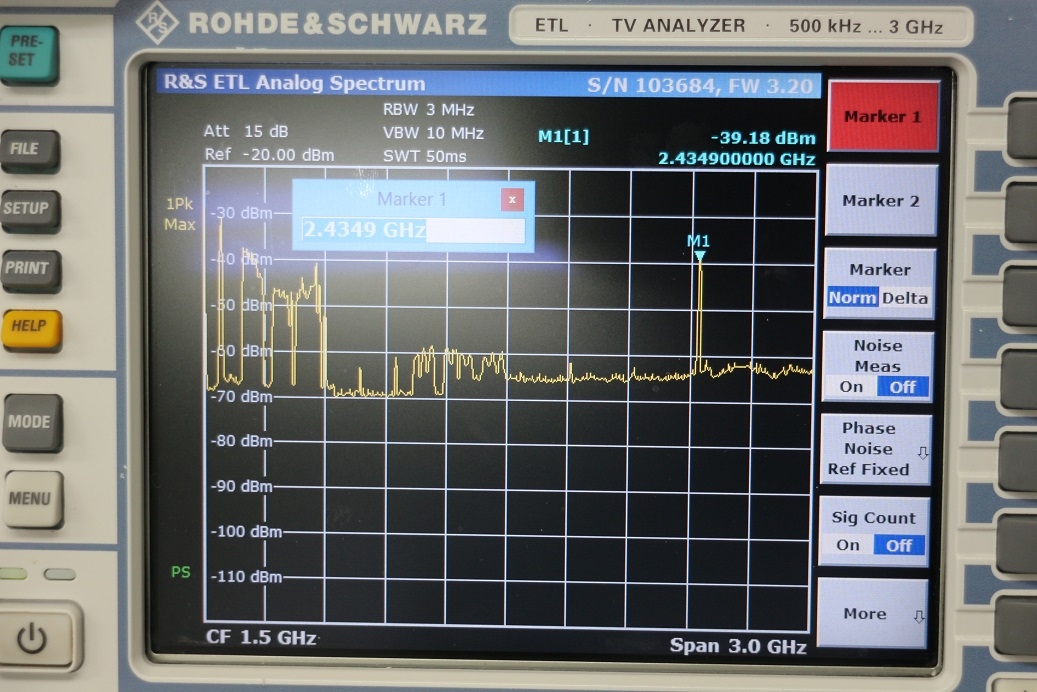Tap the Ref -20.00 dBm setting
This screenshot has width=1037, height=692.
(x=269, y=155)
